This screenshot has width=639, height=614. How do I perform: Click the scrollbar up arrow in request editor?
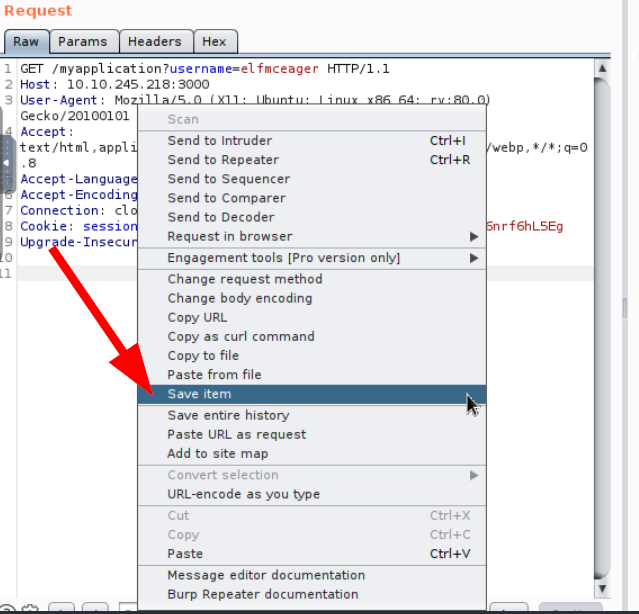(x=602, y=69)
